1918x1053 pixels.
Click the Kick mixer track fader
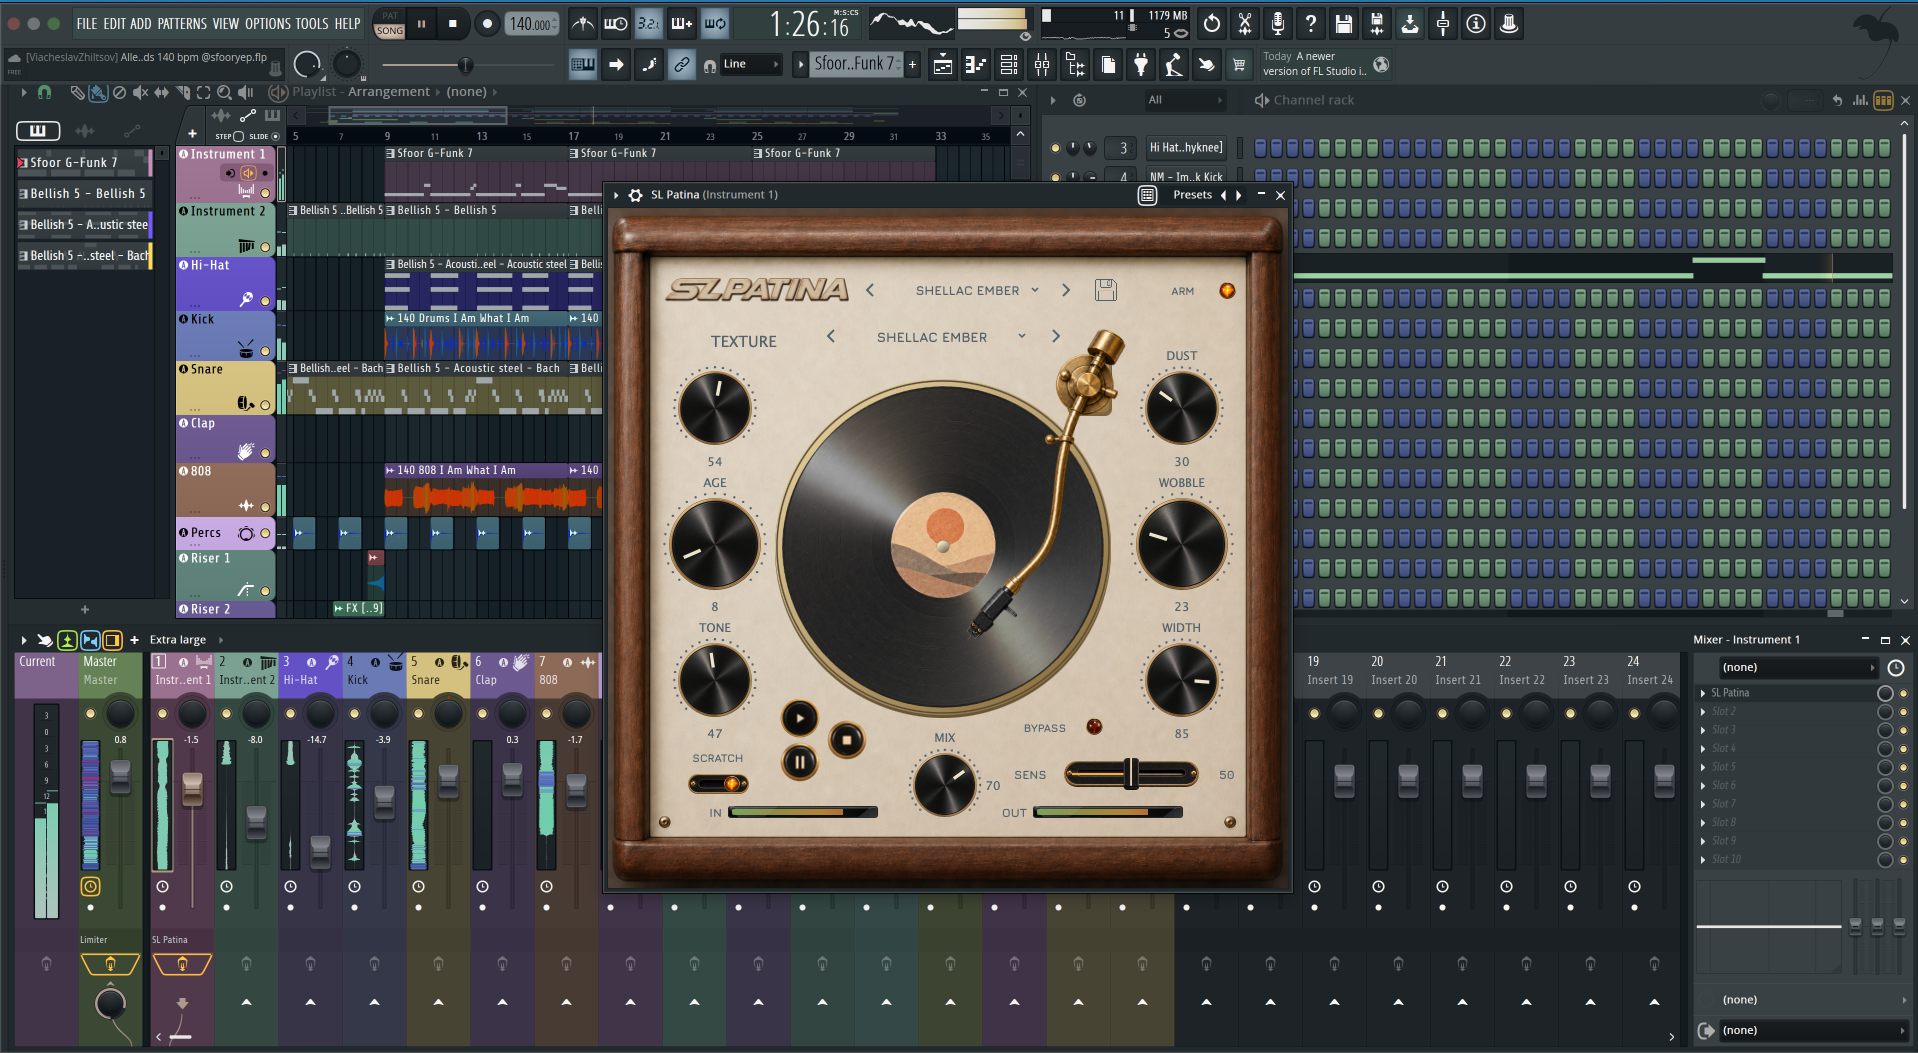click(384, 801)
